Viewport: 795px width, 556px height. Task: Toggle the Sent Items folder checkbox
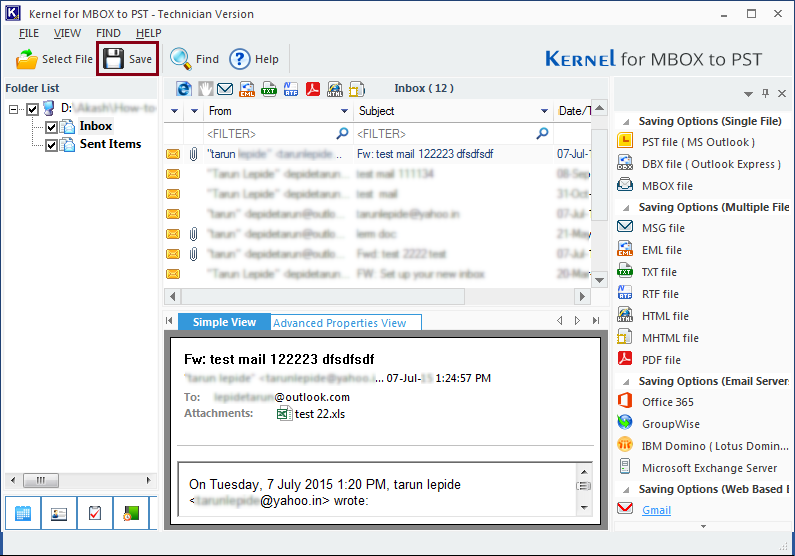tap(51, 145)
